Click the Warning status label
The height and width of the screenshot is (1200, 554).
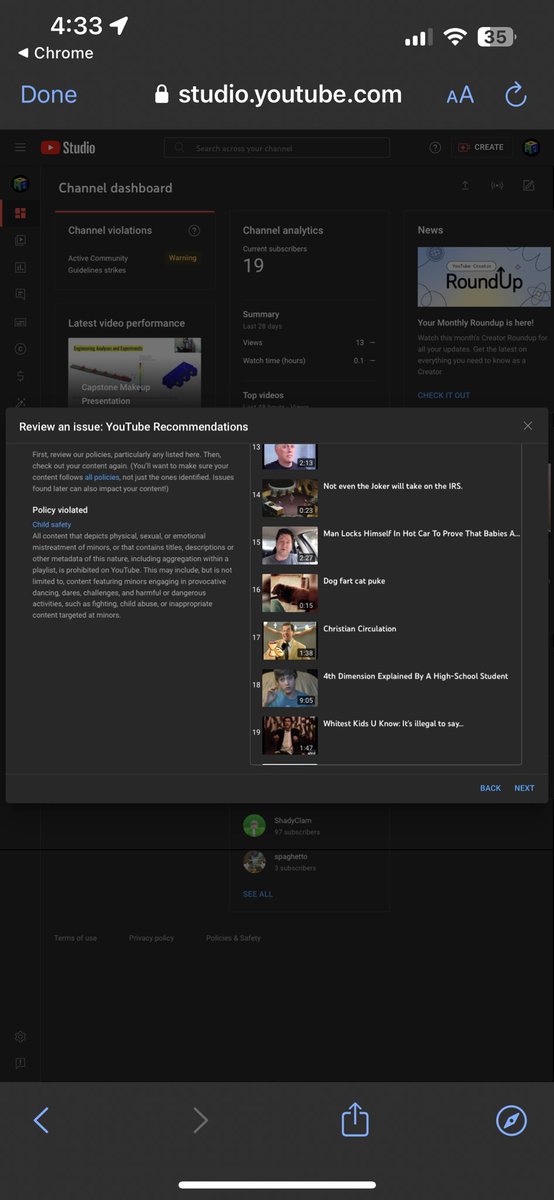[183, 258]
